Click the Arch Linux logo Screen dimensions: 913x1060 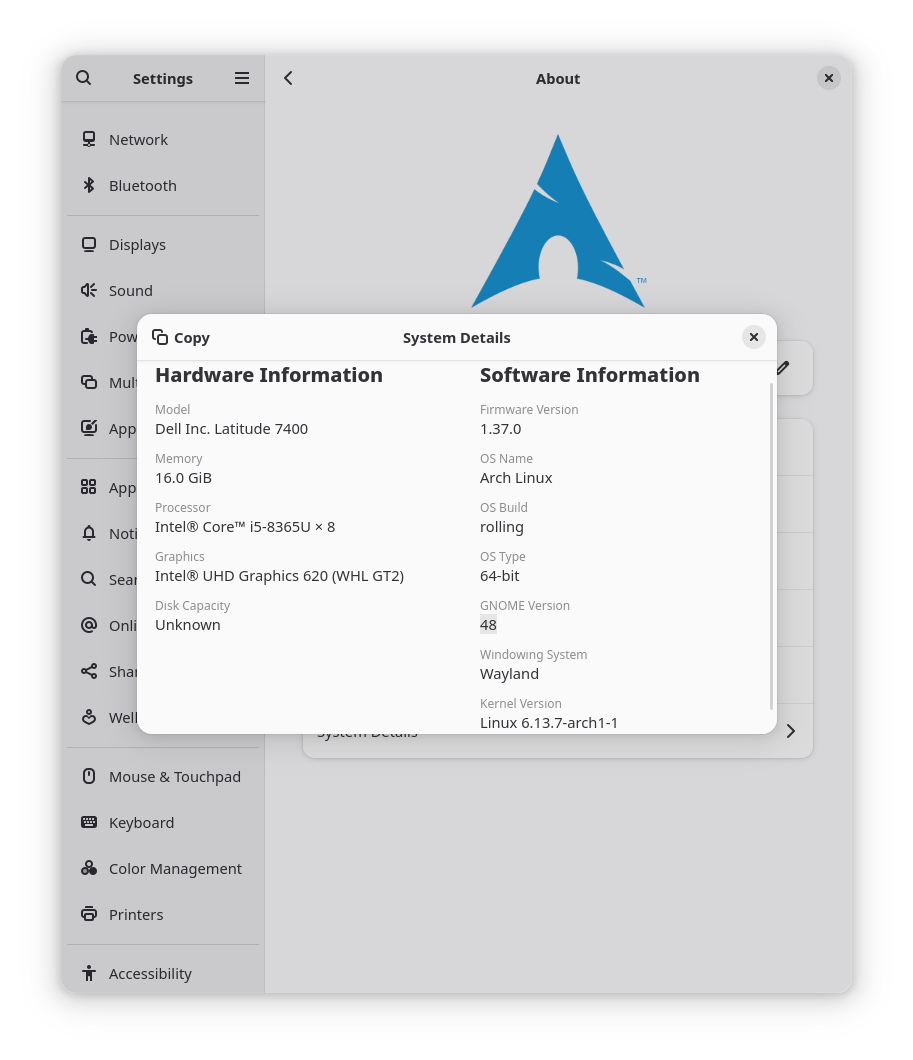558,221
